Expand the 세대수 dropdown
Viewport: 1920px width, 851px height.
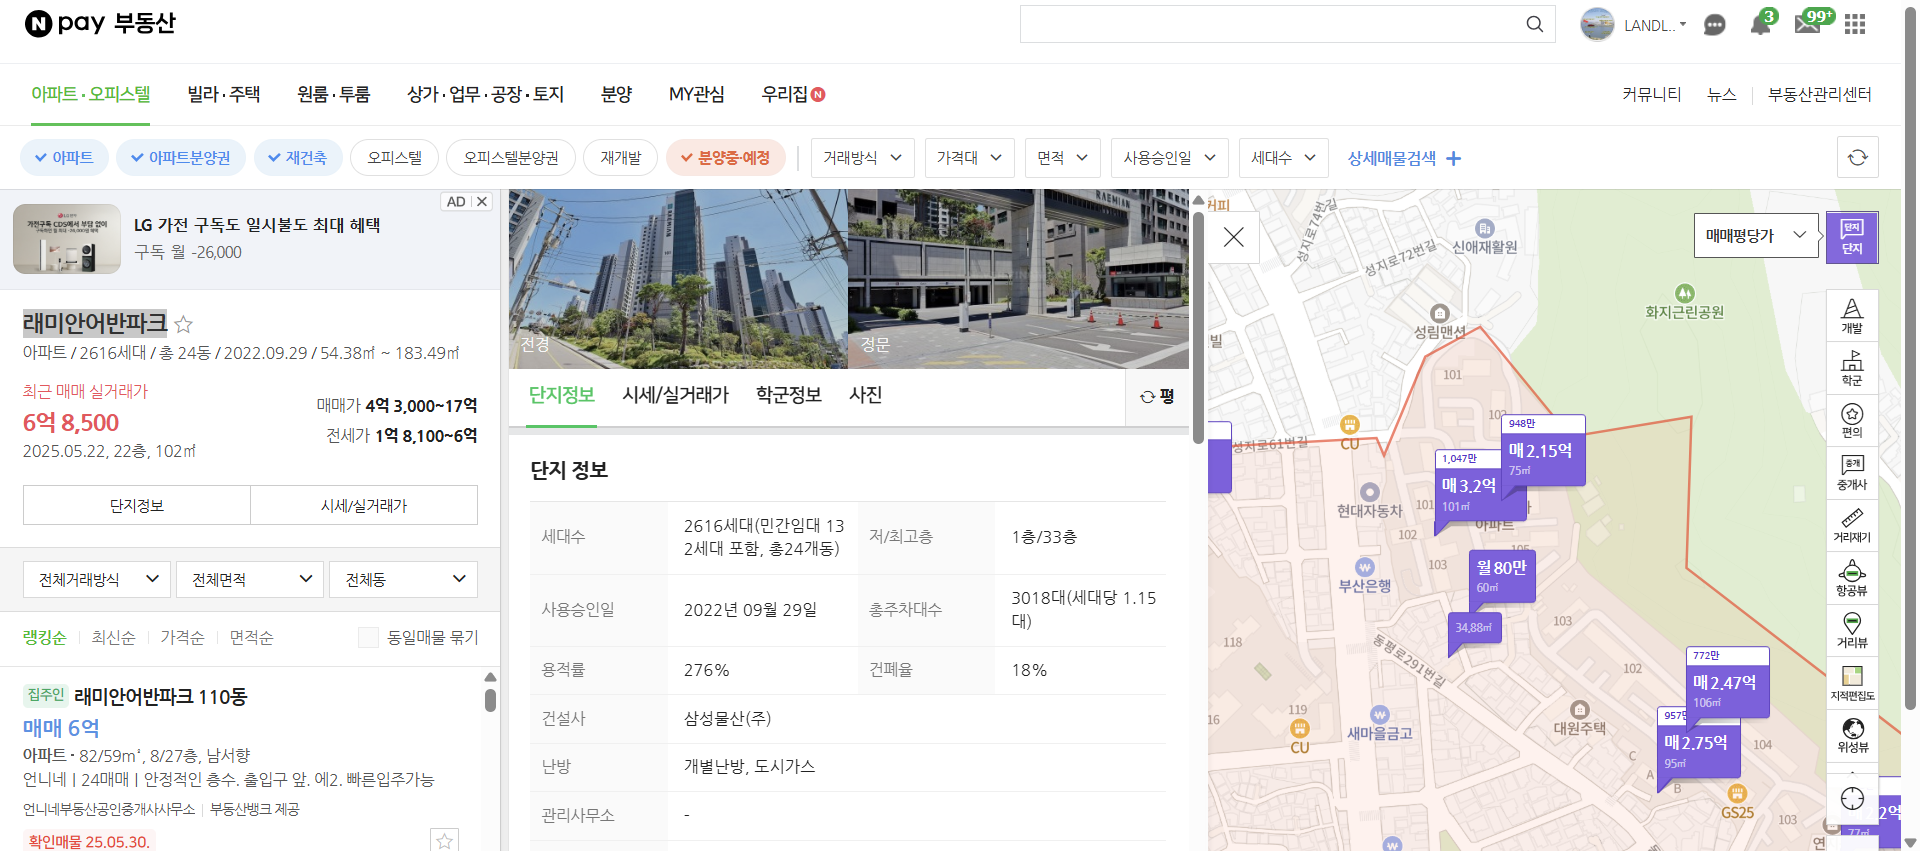pos(1283,157)
